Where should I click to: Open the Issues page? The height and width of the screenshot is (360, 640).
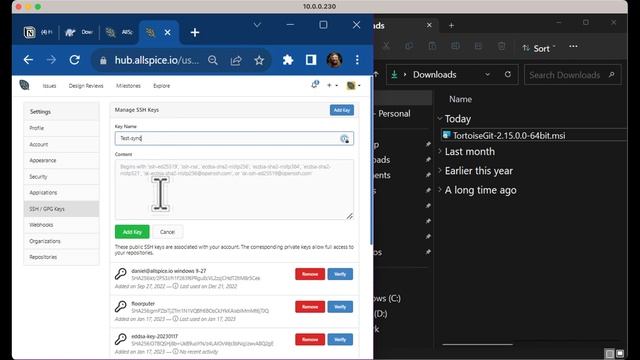coord(49,86)
